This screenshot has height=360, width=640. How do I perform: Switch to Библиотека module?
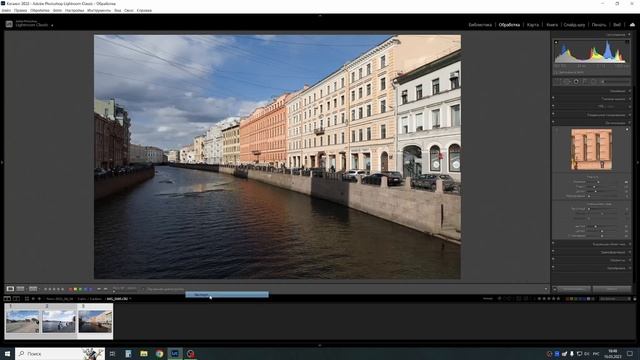tap(480, 25)
